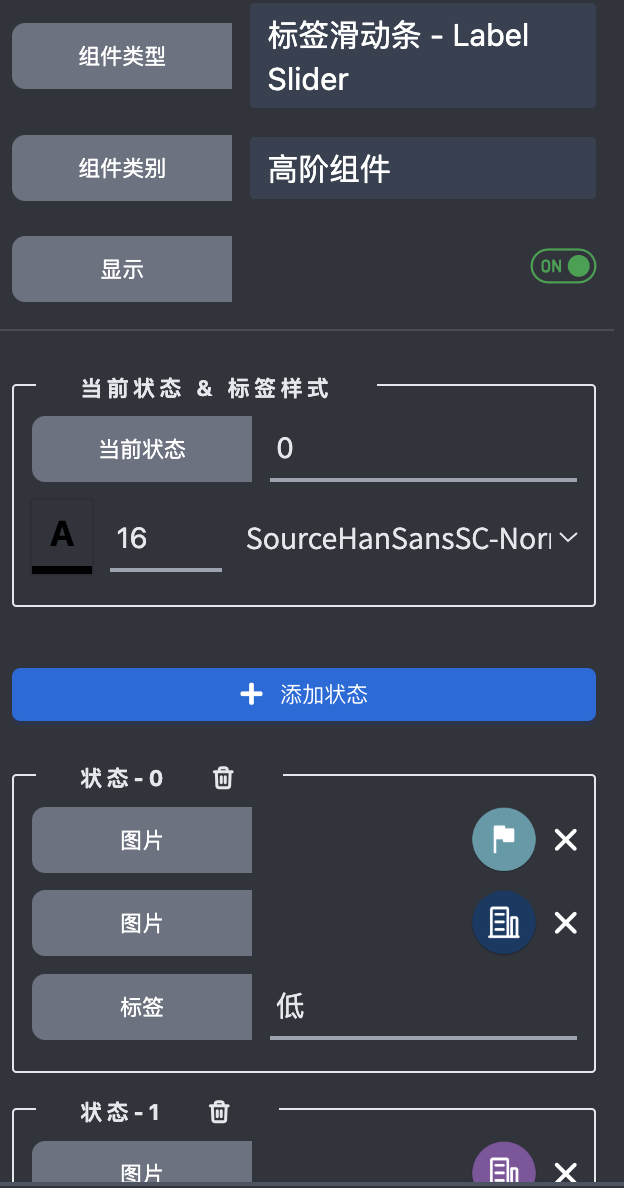Click the dark blue building image icon in 状态-0
624x1188 pixels.
click(503, 922)
